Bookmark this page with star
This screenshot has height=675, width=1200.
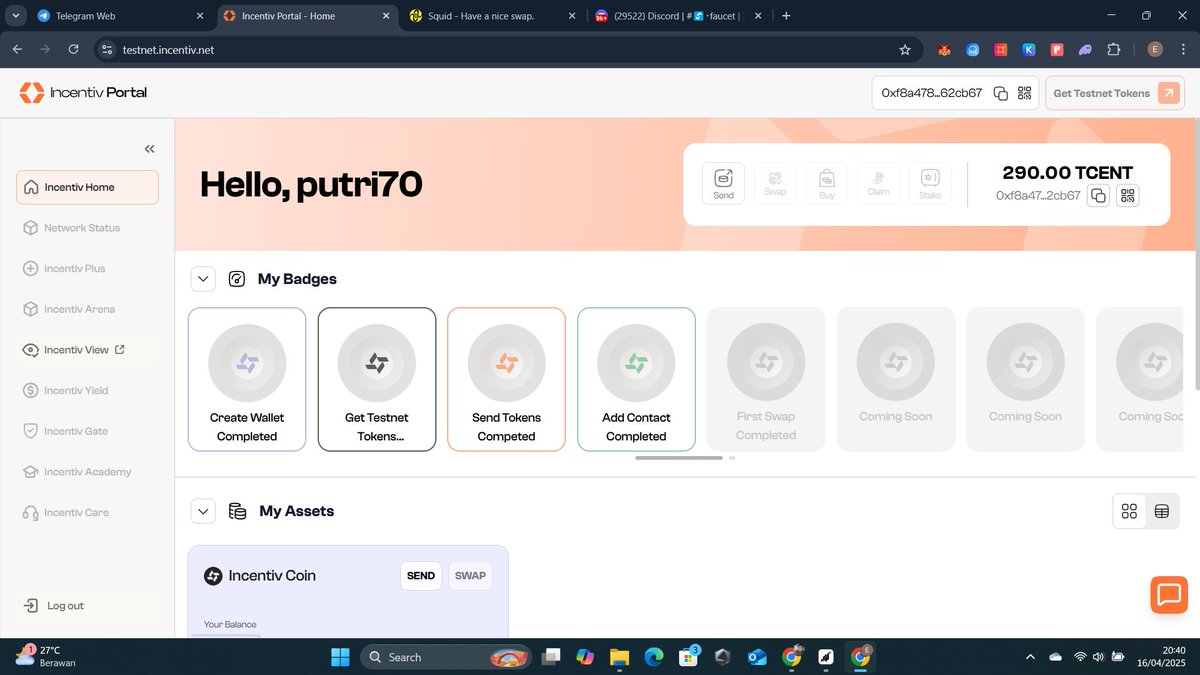pos(905,49)
